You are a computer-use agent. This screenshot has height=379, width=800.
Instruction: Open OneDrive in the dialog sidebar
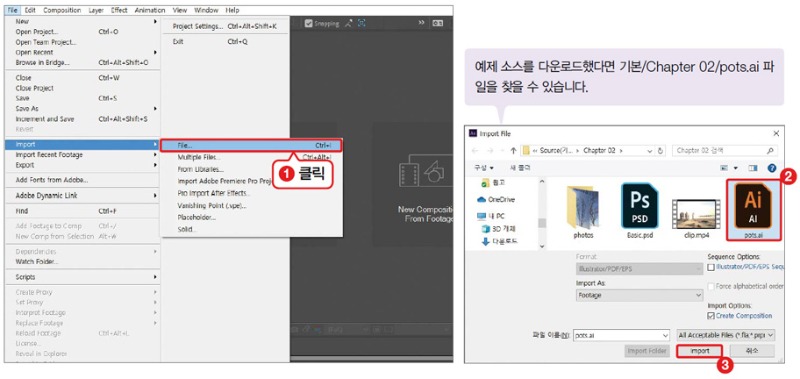(x=496, y=199)
